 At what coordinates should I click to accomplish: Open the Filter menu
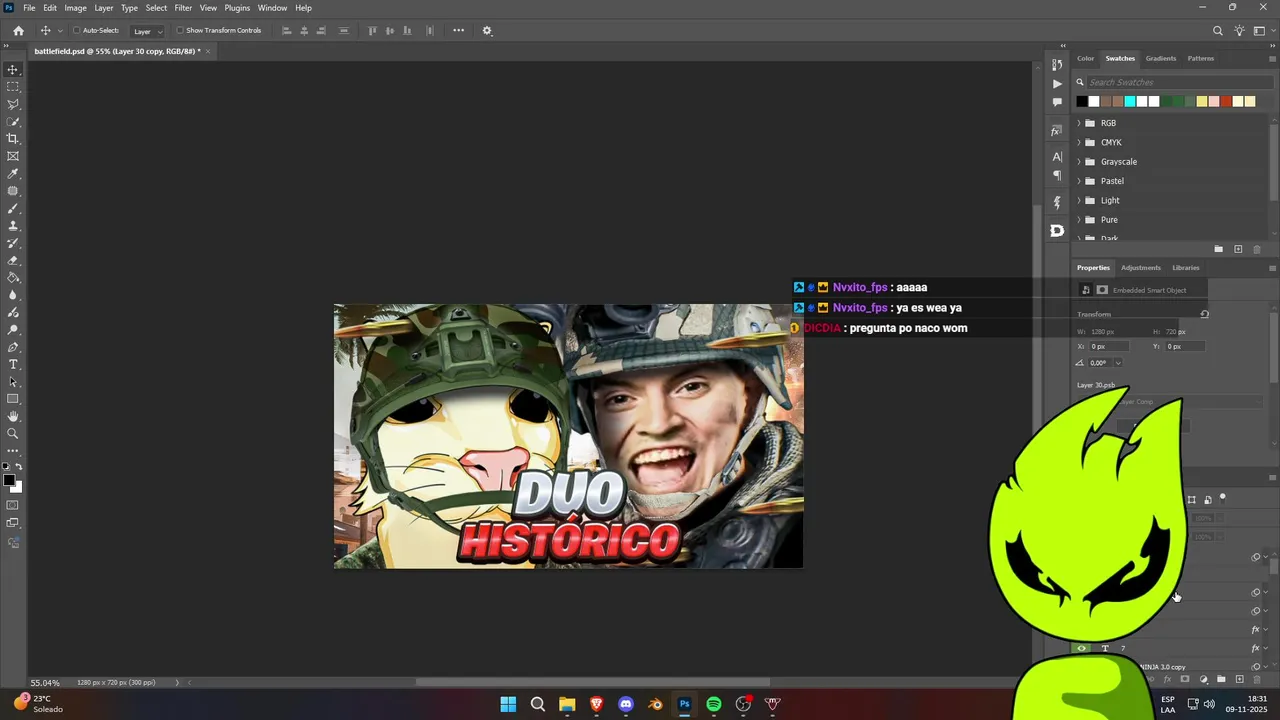pyautogui.click(x=183, y=8)
